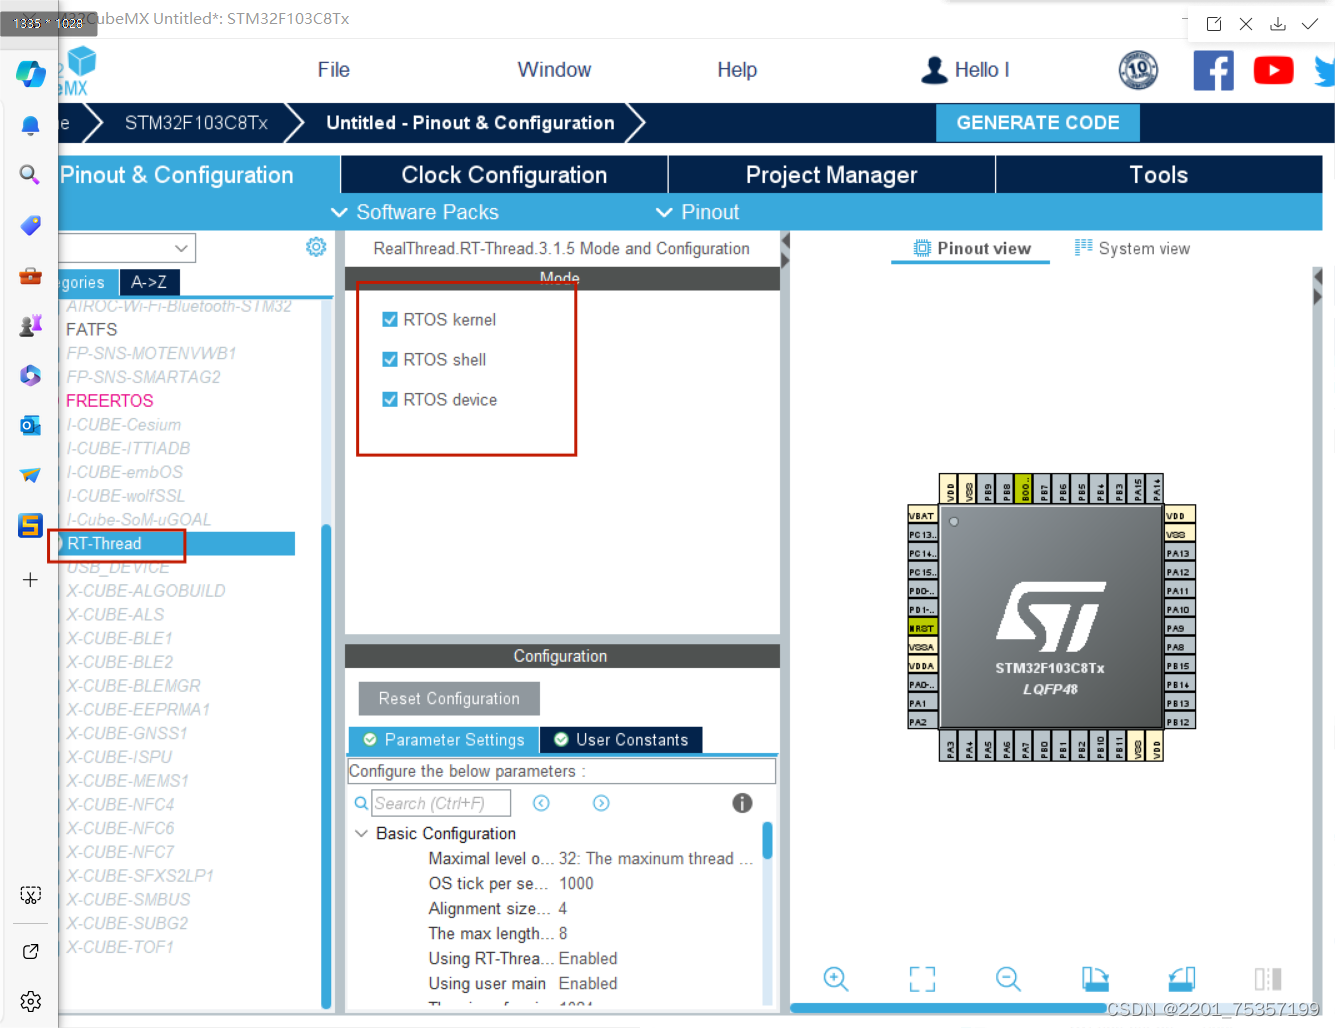Open the User Constants tab

(x=621, y=740)
